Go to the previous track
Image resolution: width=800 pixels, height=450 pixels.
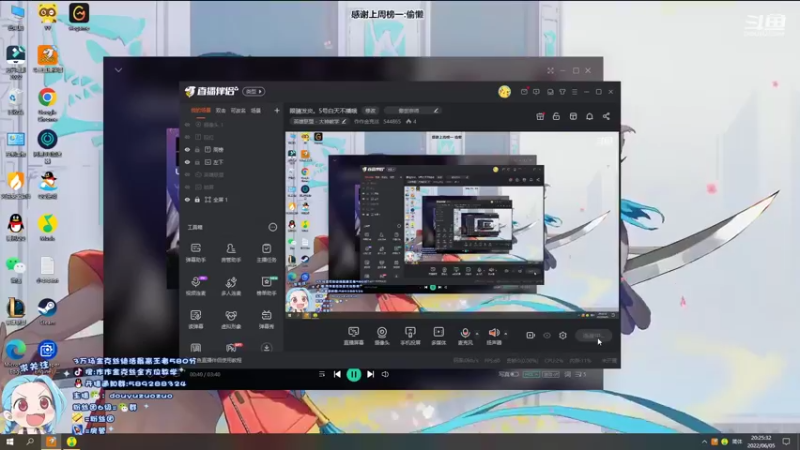pos(337,374)
